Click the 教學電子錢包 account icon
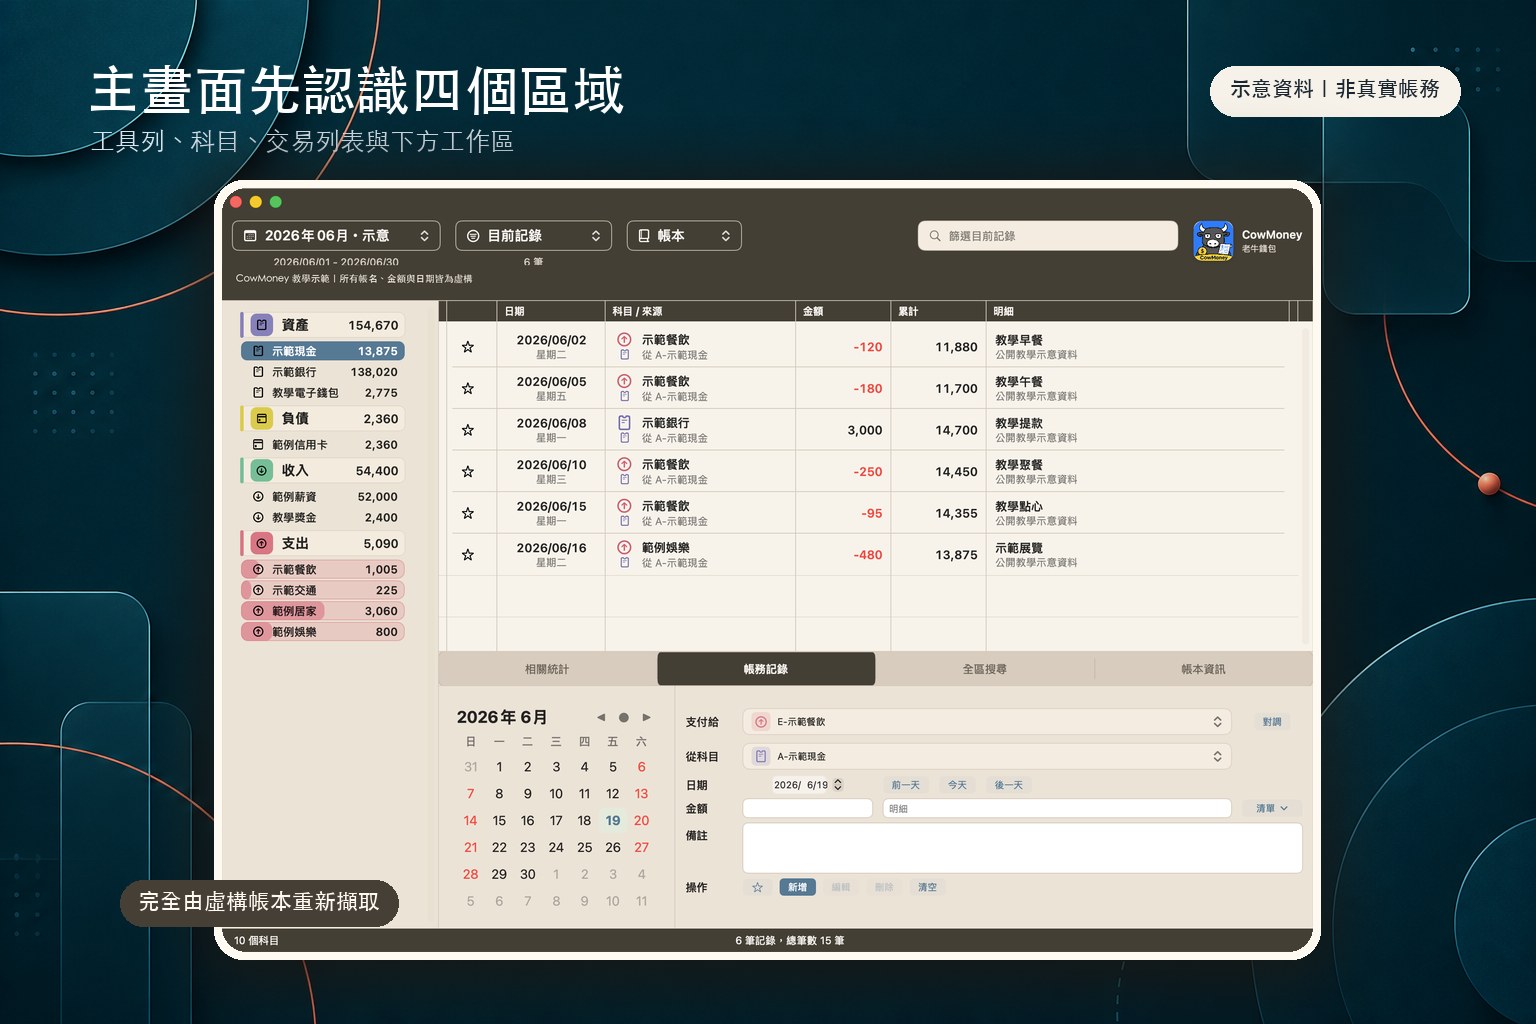The image size is (1536, 1024). [x=258, y=393]
